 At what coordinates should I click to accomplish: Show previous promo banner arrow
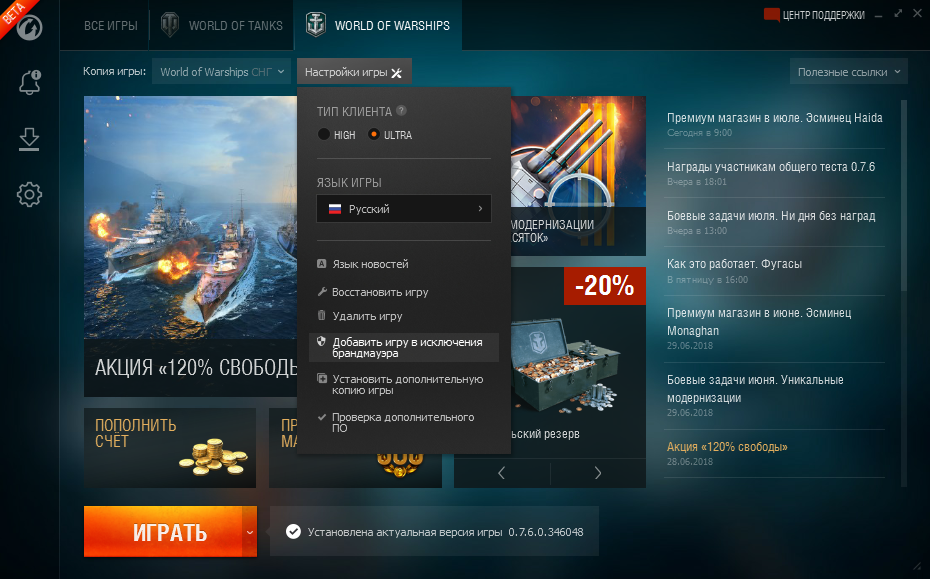pyautogui.click(x=502, y=473)
